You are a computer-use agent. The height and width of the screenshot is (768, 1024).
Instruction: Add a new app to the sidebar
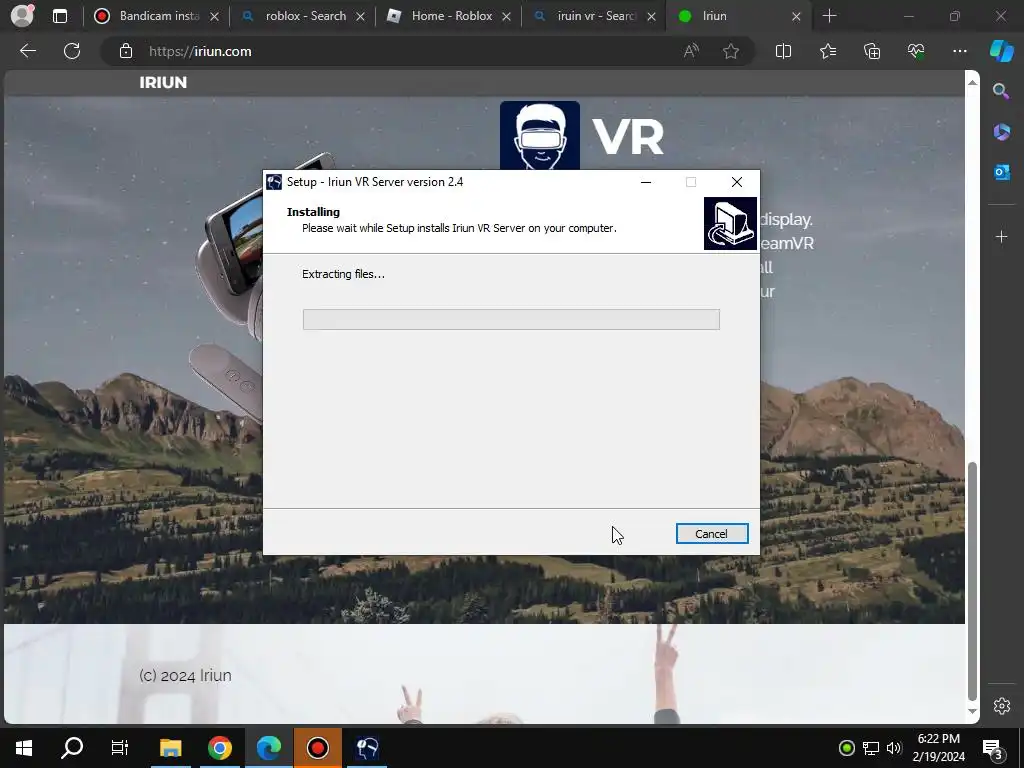pos(1001,236)
